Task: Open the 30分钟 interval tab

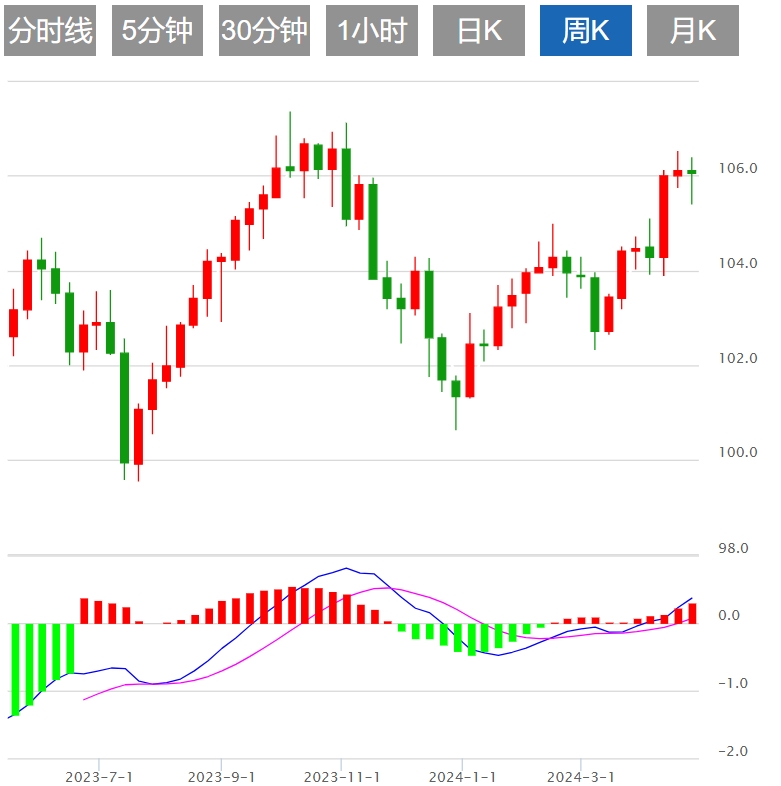Action: [x=264, y=31]
